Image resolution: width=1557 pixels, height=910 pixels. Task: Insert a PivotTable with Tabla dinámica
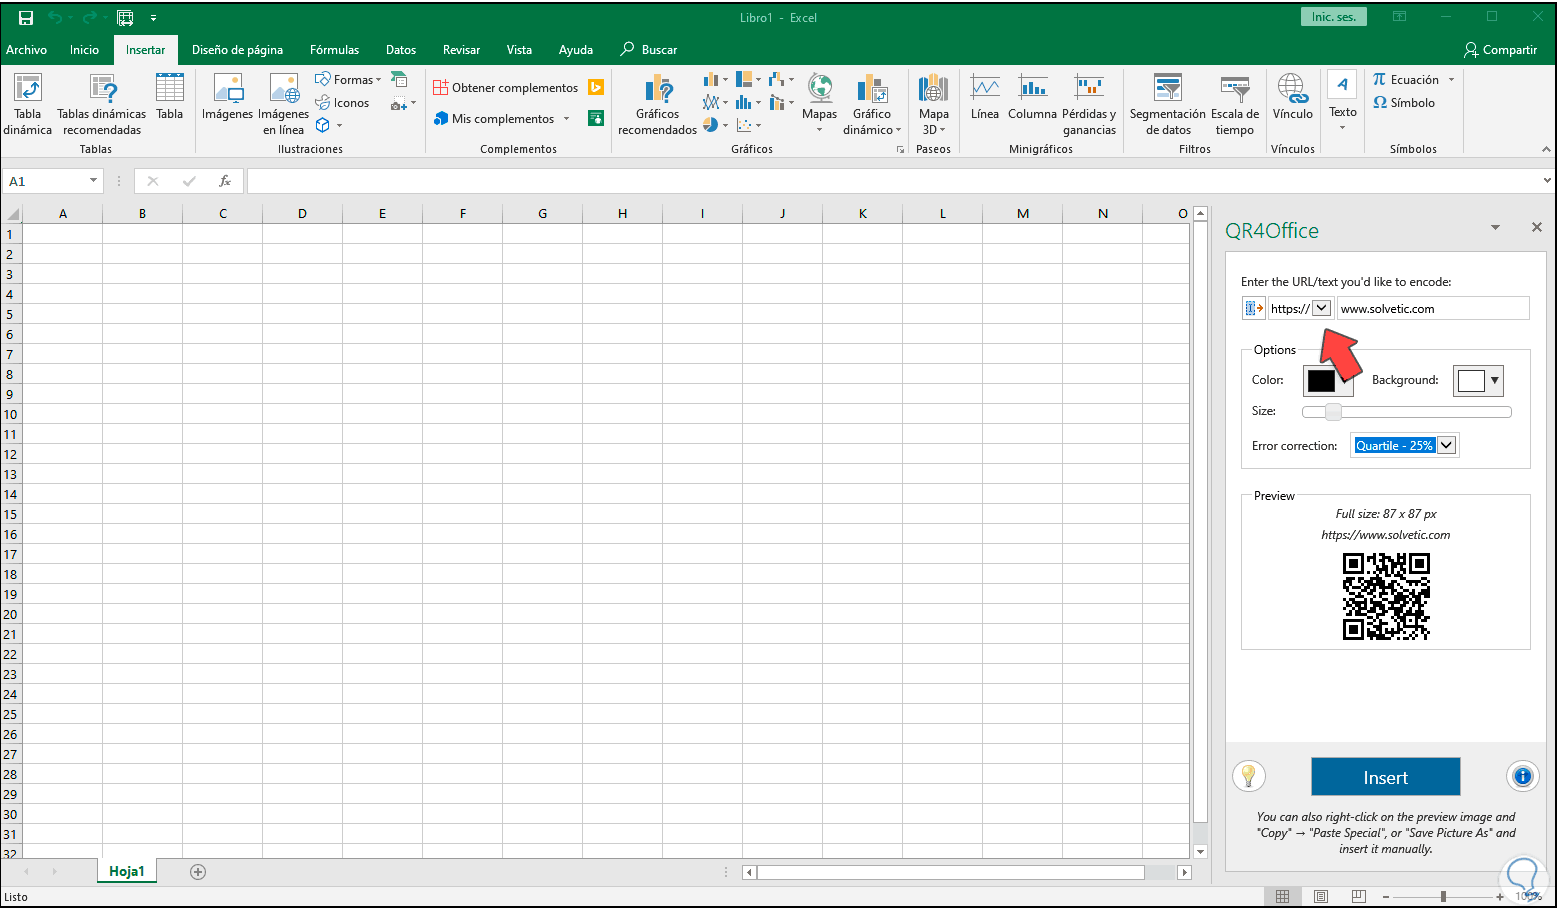[x=28, y=104]
